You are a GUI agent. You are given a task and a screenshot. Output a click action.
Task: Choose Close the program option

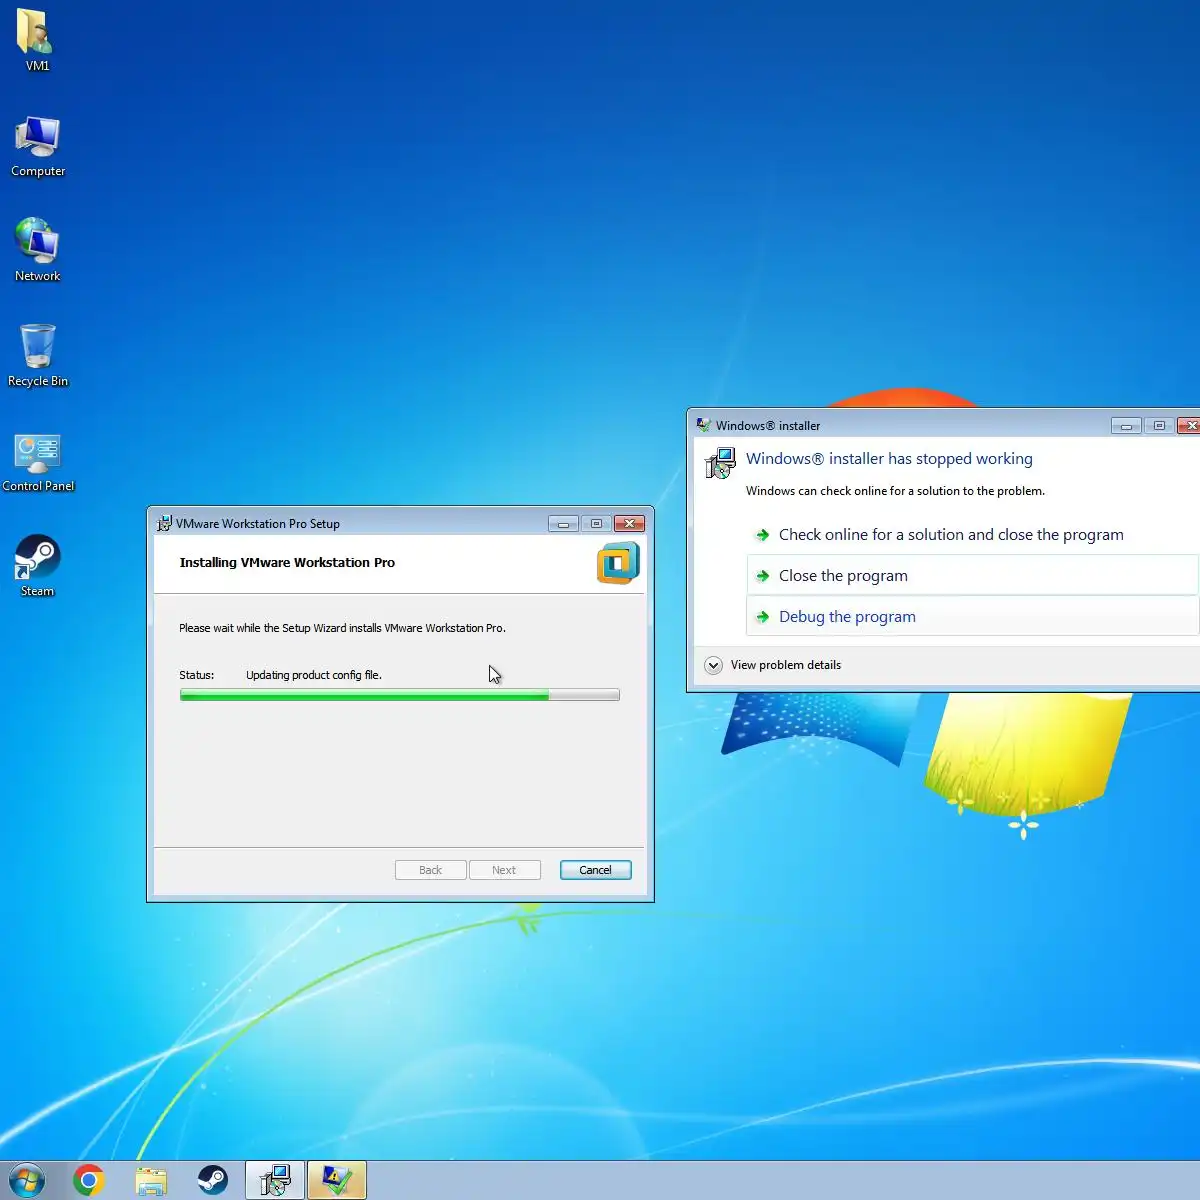[972, 576]
